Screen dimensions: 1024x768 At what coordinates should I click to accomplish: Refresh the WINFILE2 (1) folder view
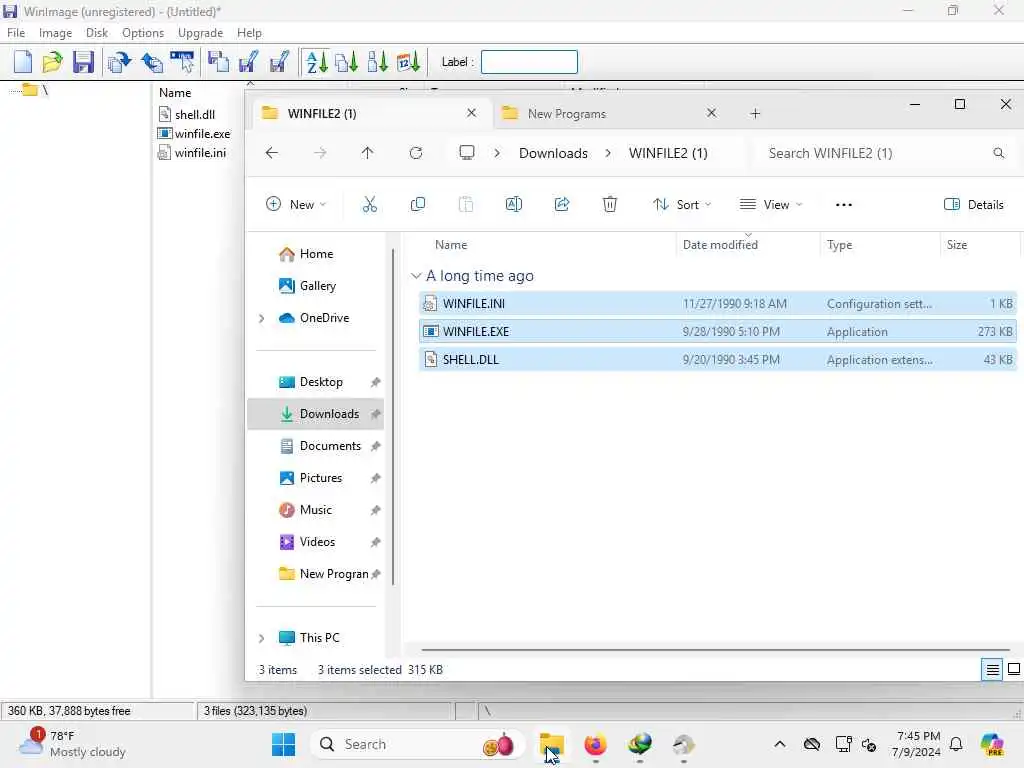[416, 153]
